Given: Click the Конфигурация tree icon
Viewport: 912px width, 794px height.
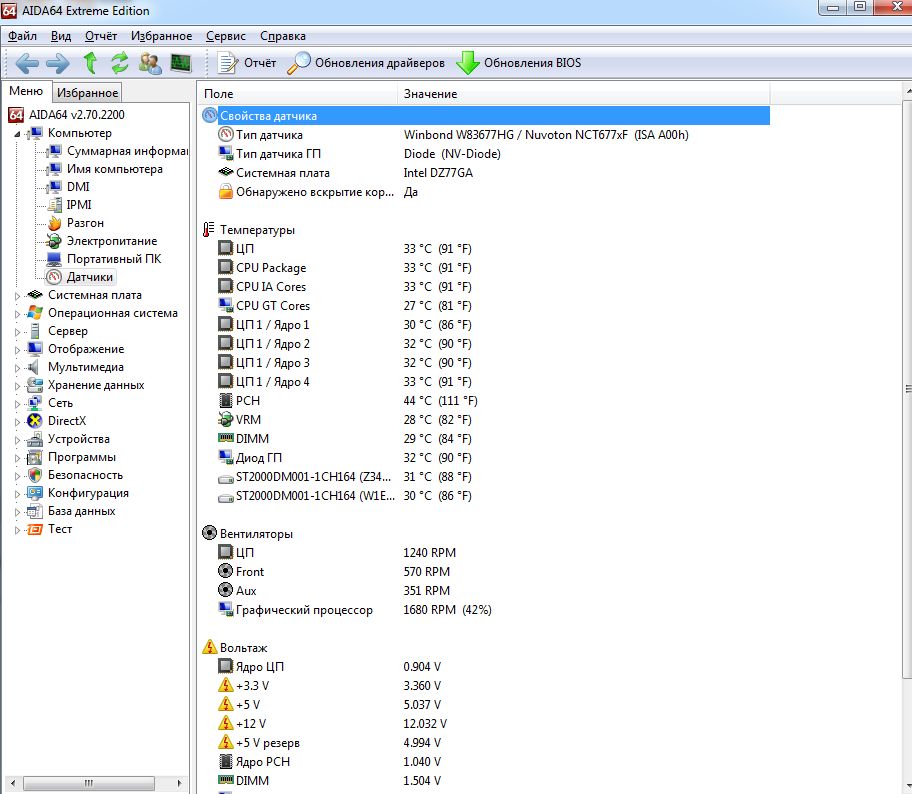Looking at the screenshot, I should (35, 493).
